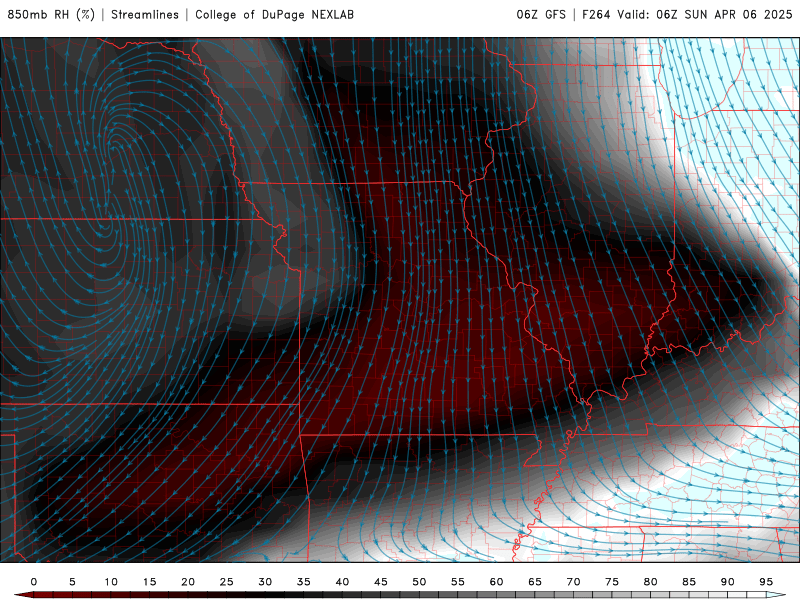Click the "5" label on the color scale
The height and width of the screenshot is (600, 800).
pyautogui.click(x=72, y=582)
